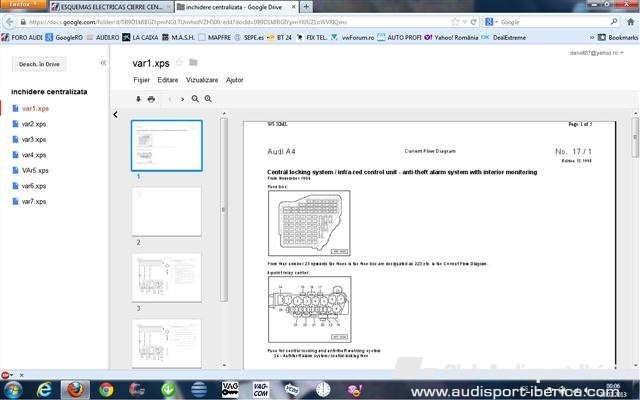Click the Windows Start button

pos(12,390)
